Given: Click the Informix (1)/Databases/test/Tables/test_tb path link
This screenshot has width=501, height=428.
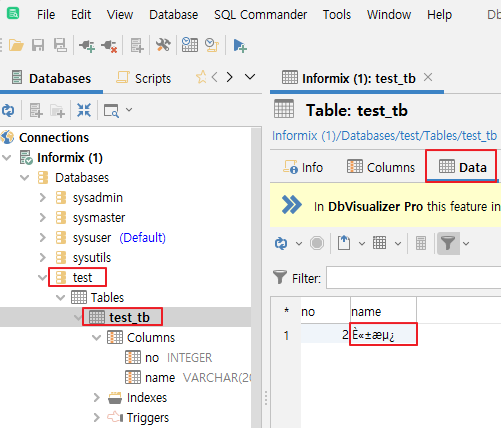Looking at the screenshot, I should click(x=384, y=136).
